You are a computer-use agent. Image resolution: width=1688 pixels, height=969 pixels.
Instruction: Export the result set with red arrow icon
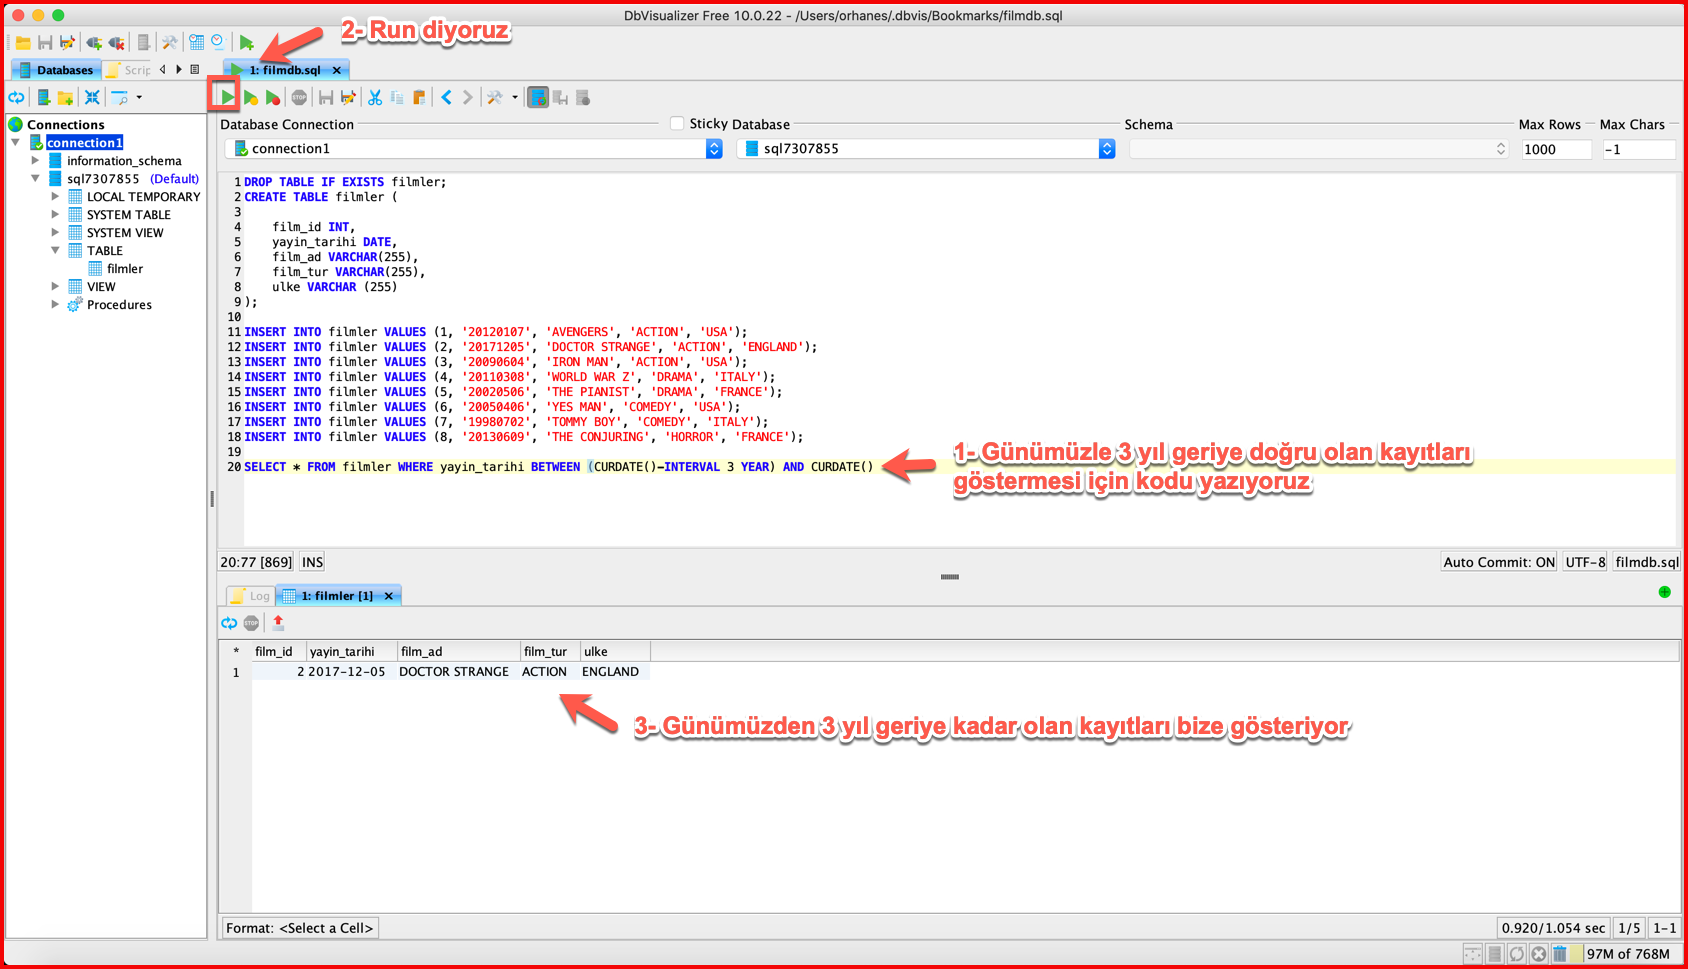(x=278, y=622)
